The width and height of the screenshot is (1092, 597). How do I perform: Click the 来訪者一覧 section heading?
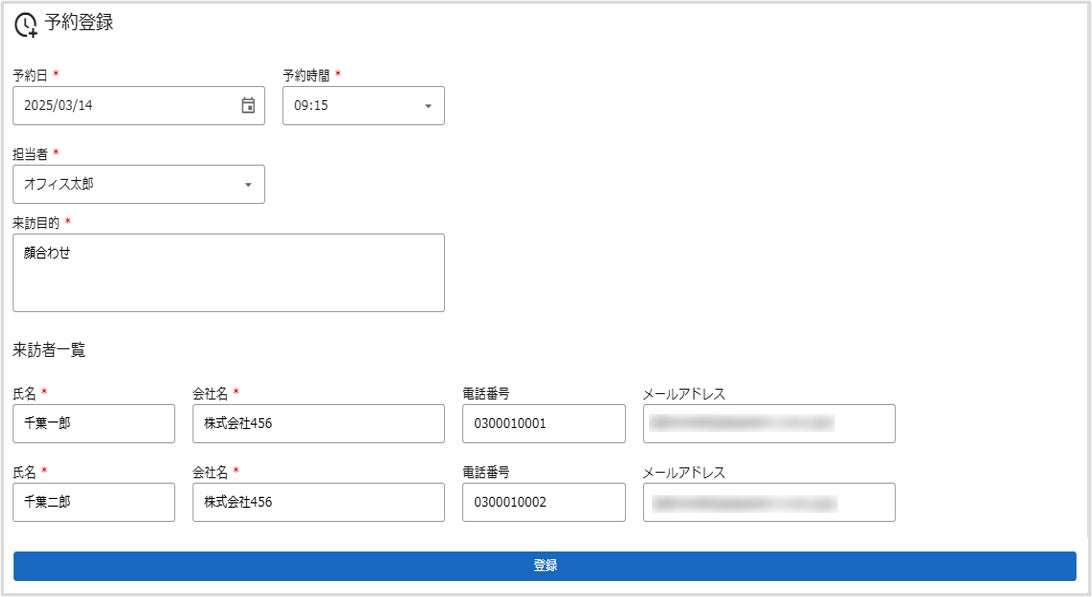(49, 350)
